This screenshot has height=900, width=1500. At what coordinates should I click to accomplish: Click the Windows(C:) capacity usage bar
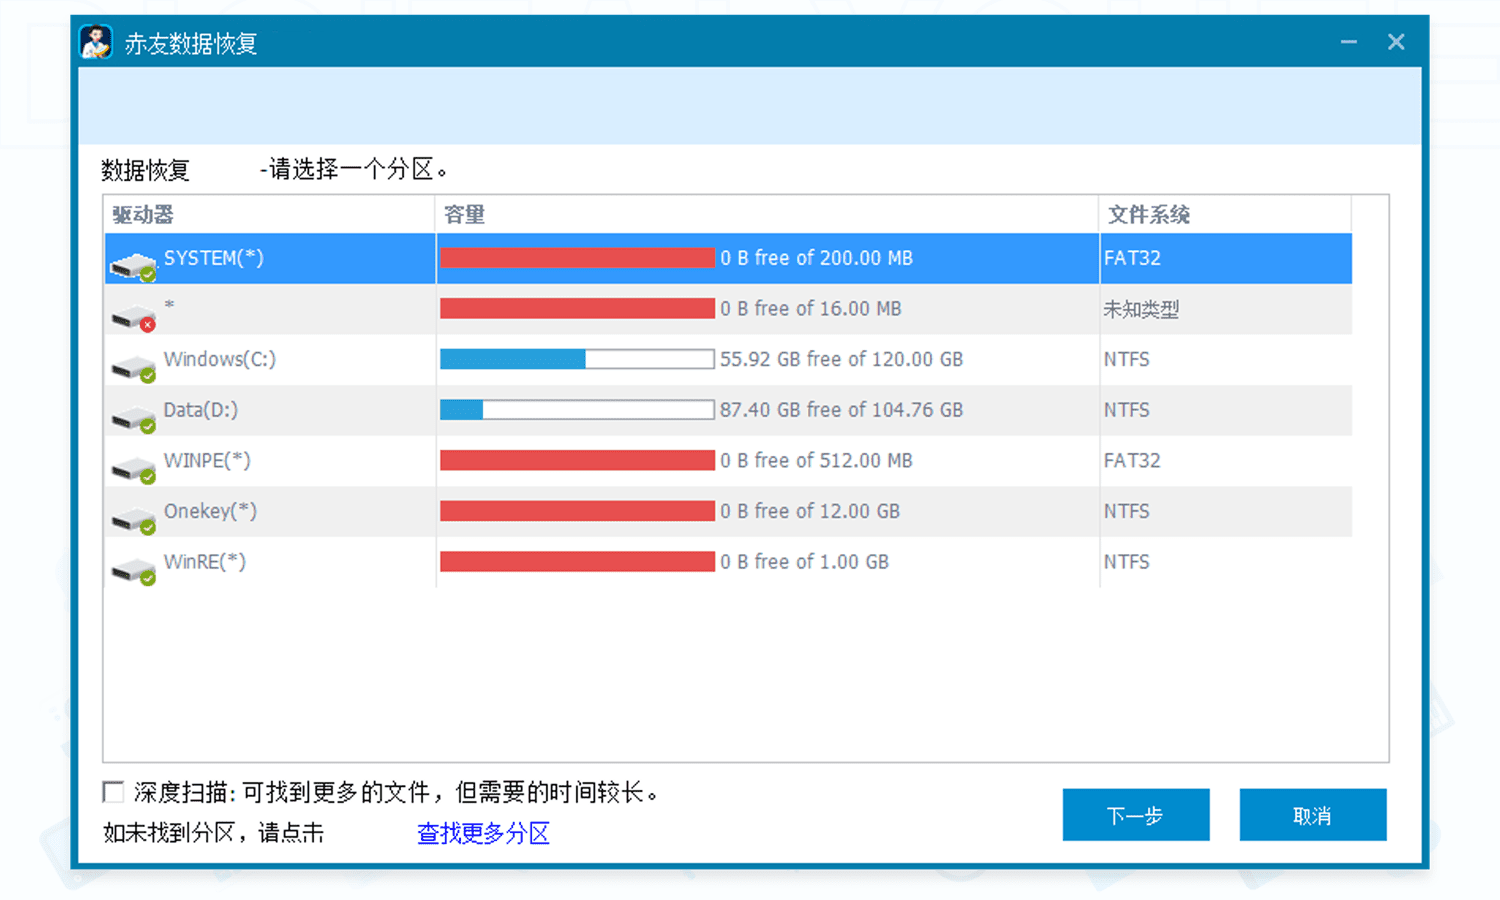pyautogui.click(x=577, y=360)
